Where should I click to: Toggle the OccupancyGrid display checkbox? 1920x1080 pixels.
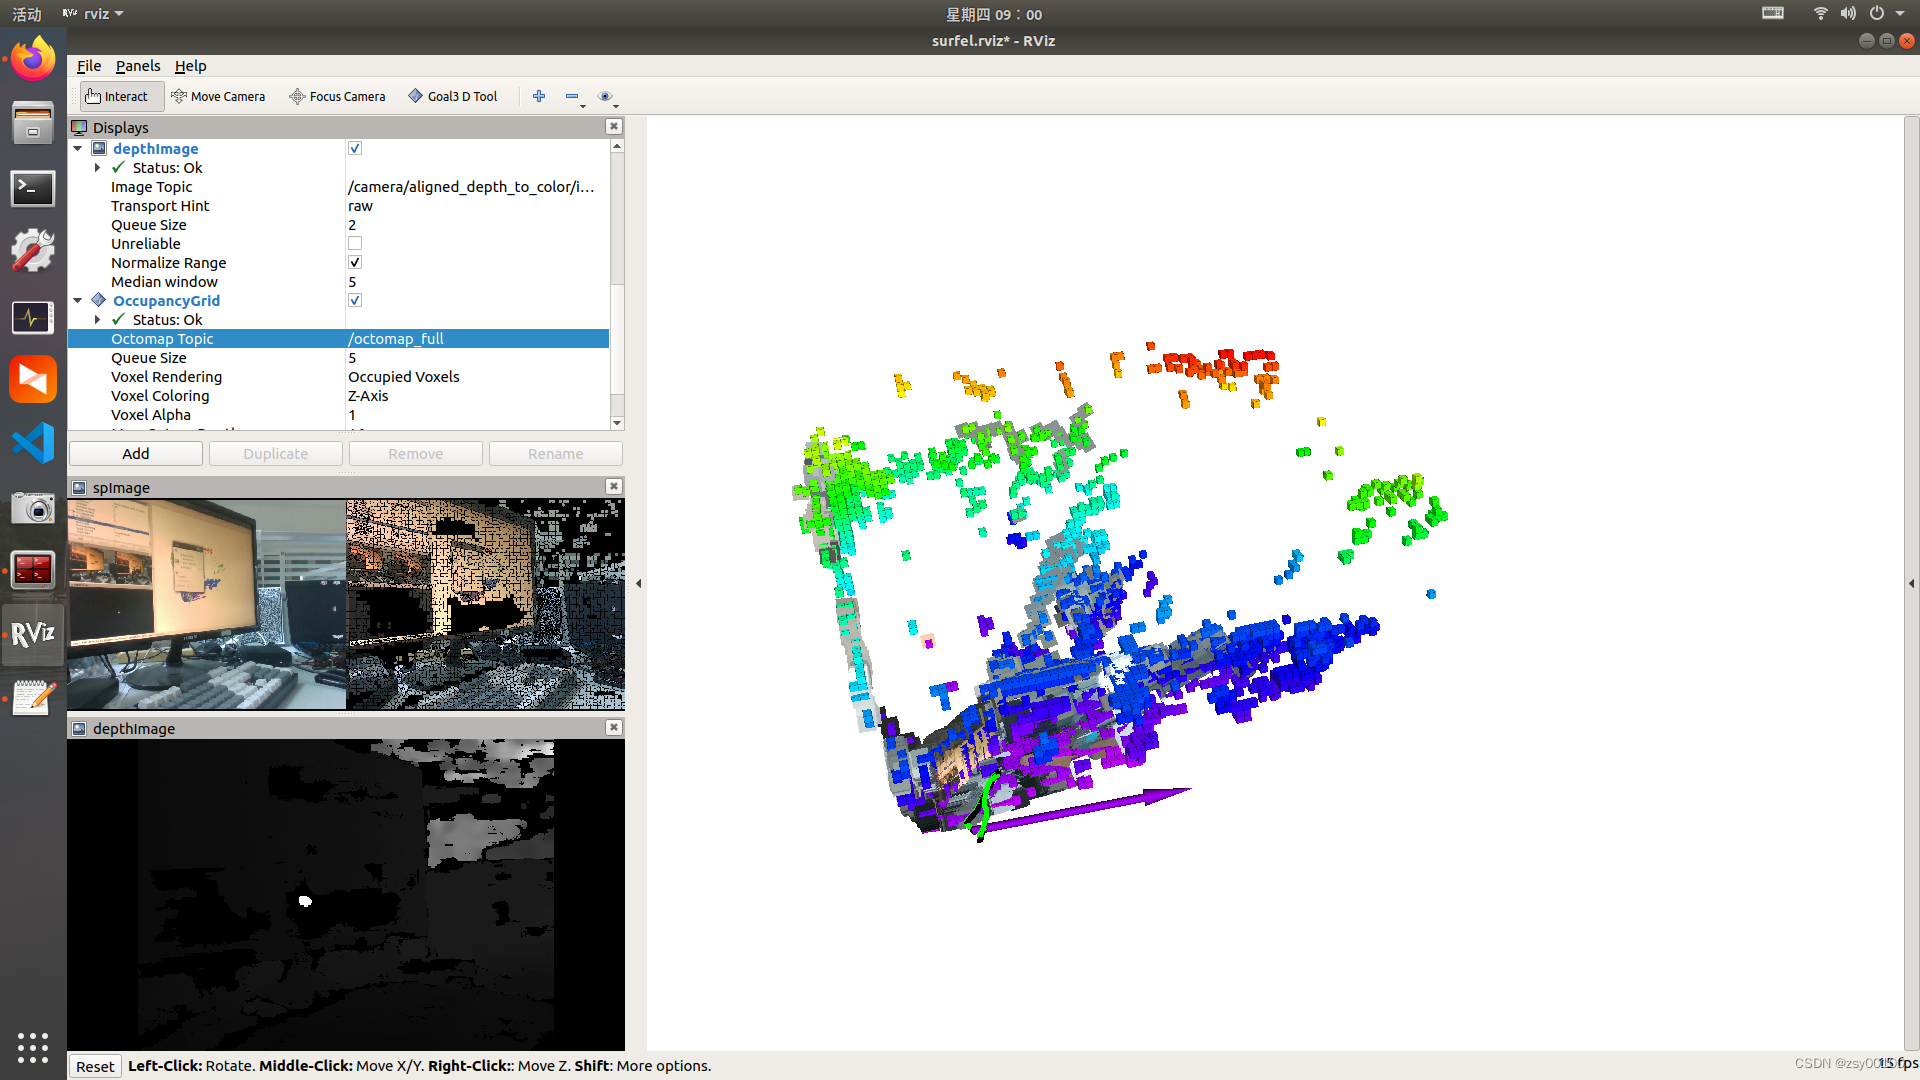(355, 300)
